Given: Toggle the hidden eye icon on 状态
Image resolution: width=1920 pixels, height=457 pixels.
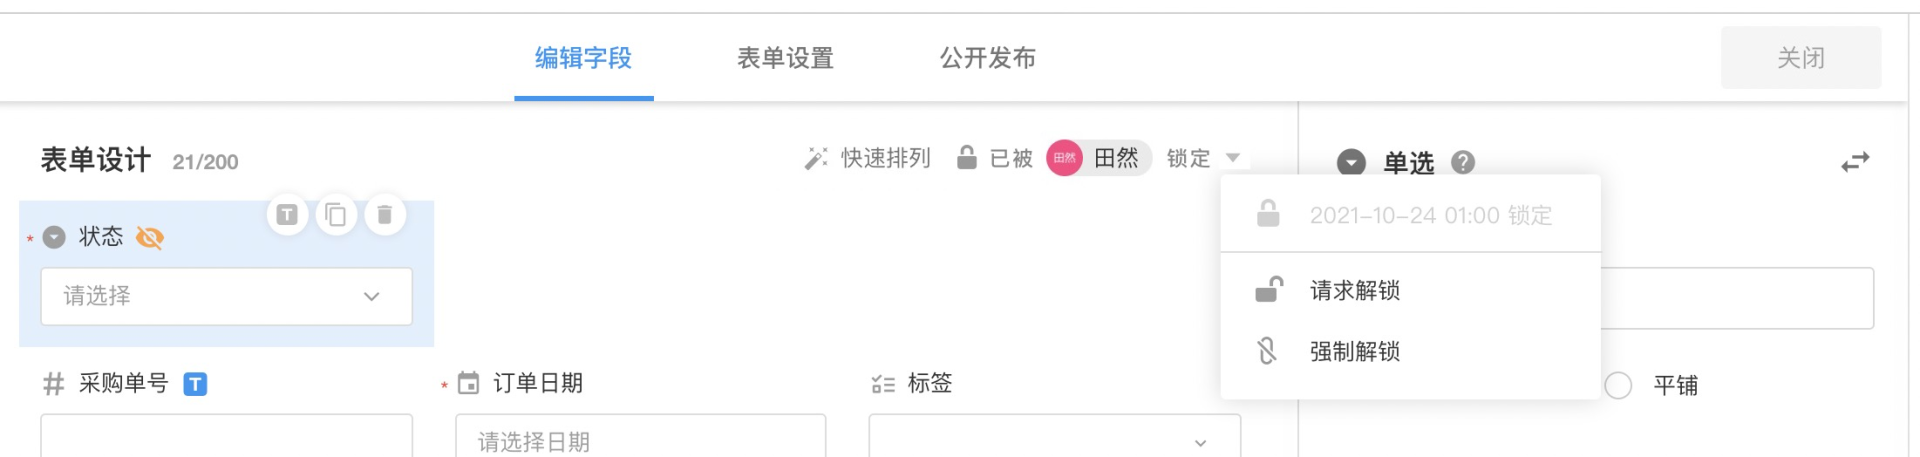Looking at the screenshot, I should (x=150, y=237).
